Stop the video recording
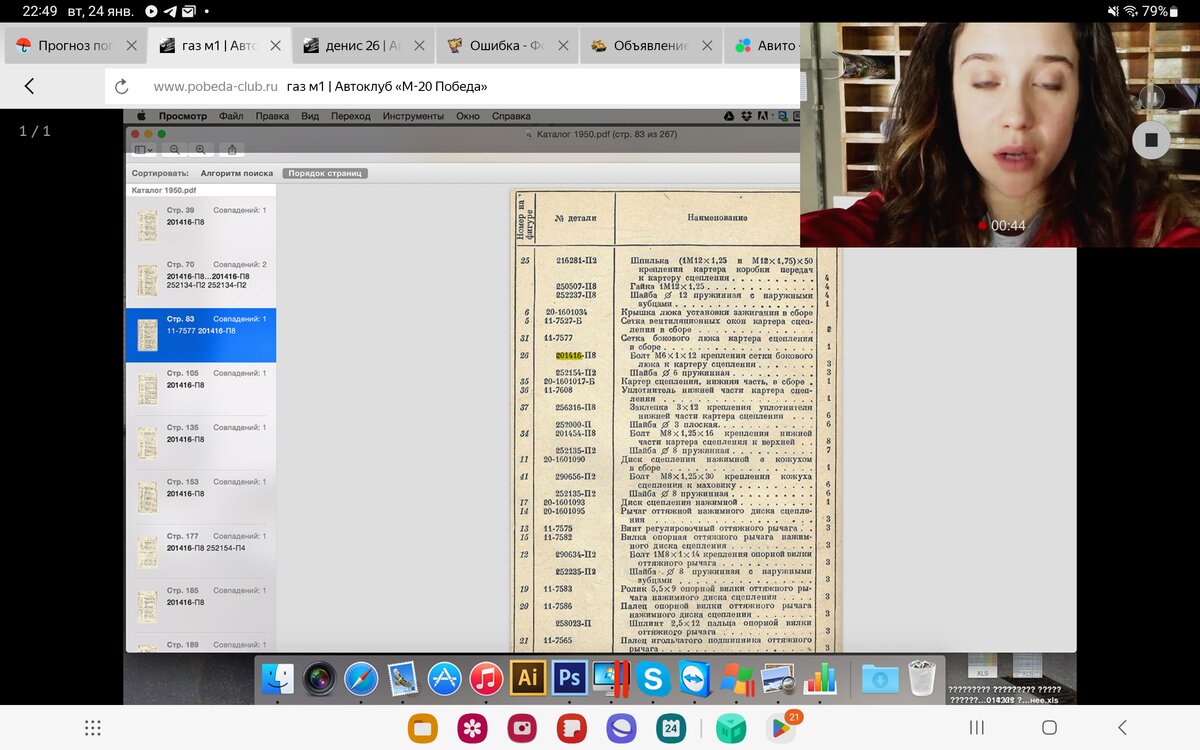 pos(1151,140)
